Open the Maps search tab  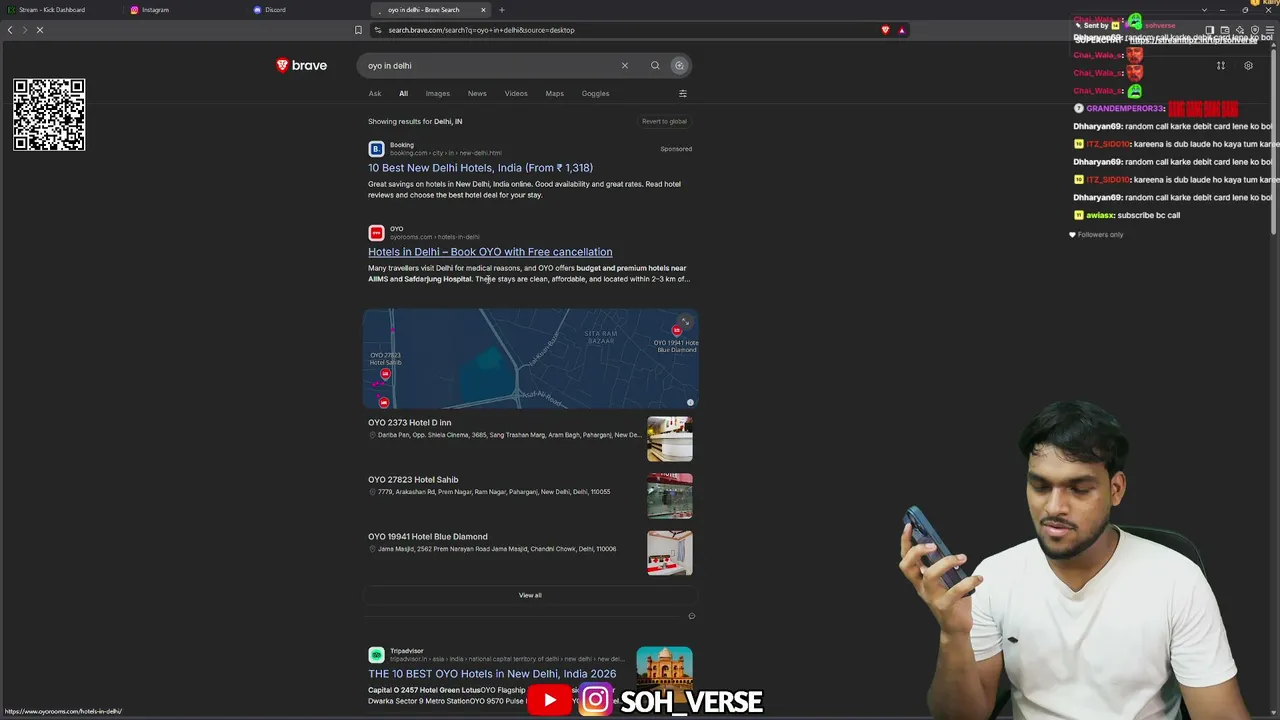(x=555, y=94)
